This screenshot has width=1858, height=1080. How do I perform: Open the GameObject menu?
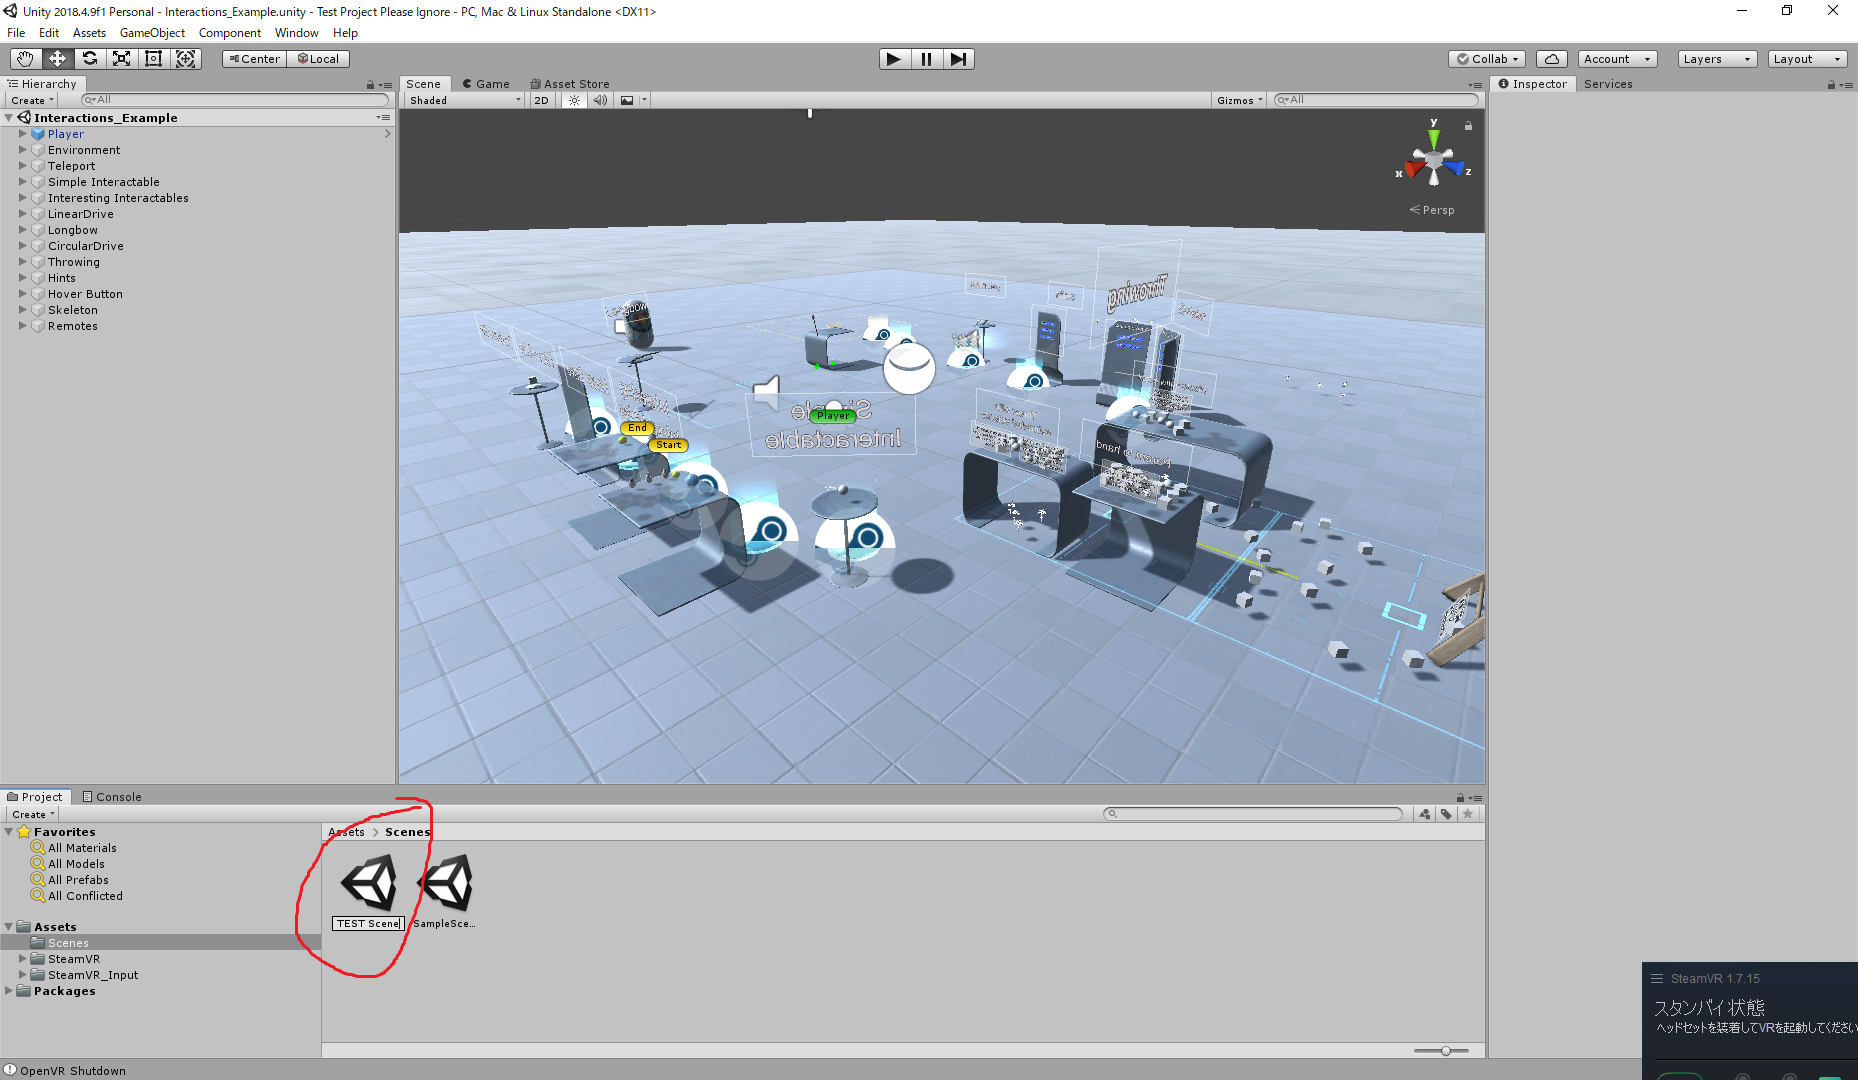pos(151,32)
